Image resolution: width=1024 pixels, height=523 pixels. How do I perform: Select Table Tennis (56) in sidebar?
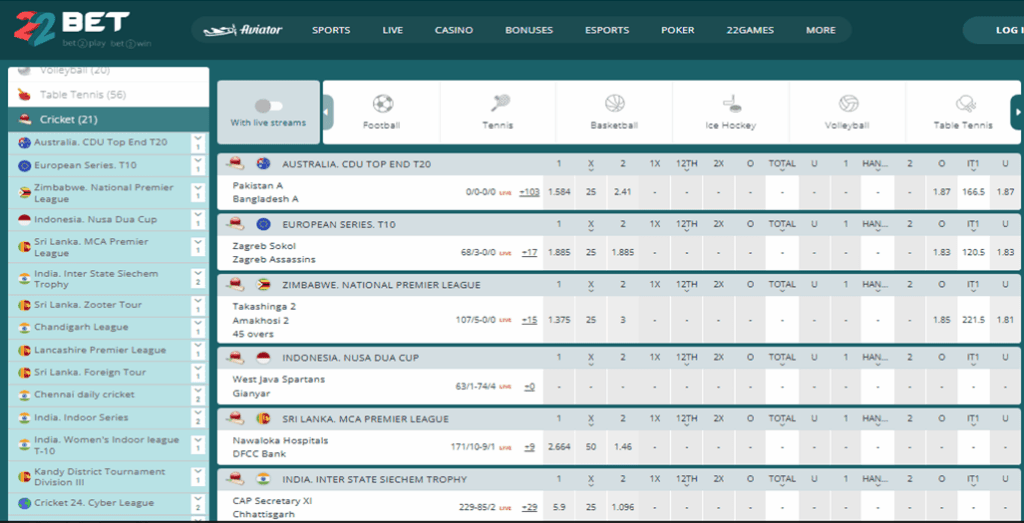(83, 95)
